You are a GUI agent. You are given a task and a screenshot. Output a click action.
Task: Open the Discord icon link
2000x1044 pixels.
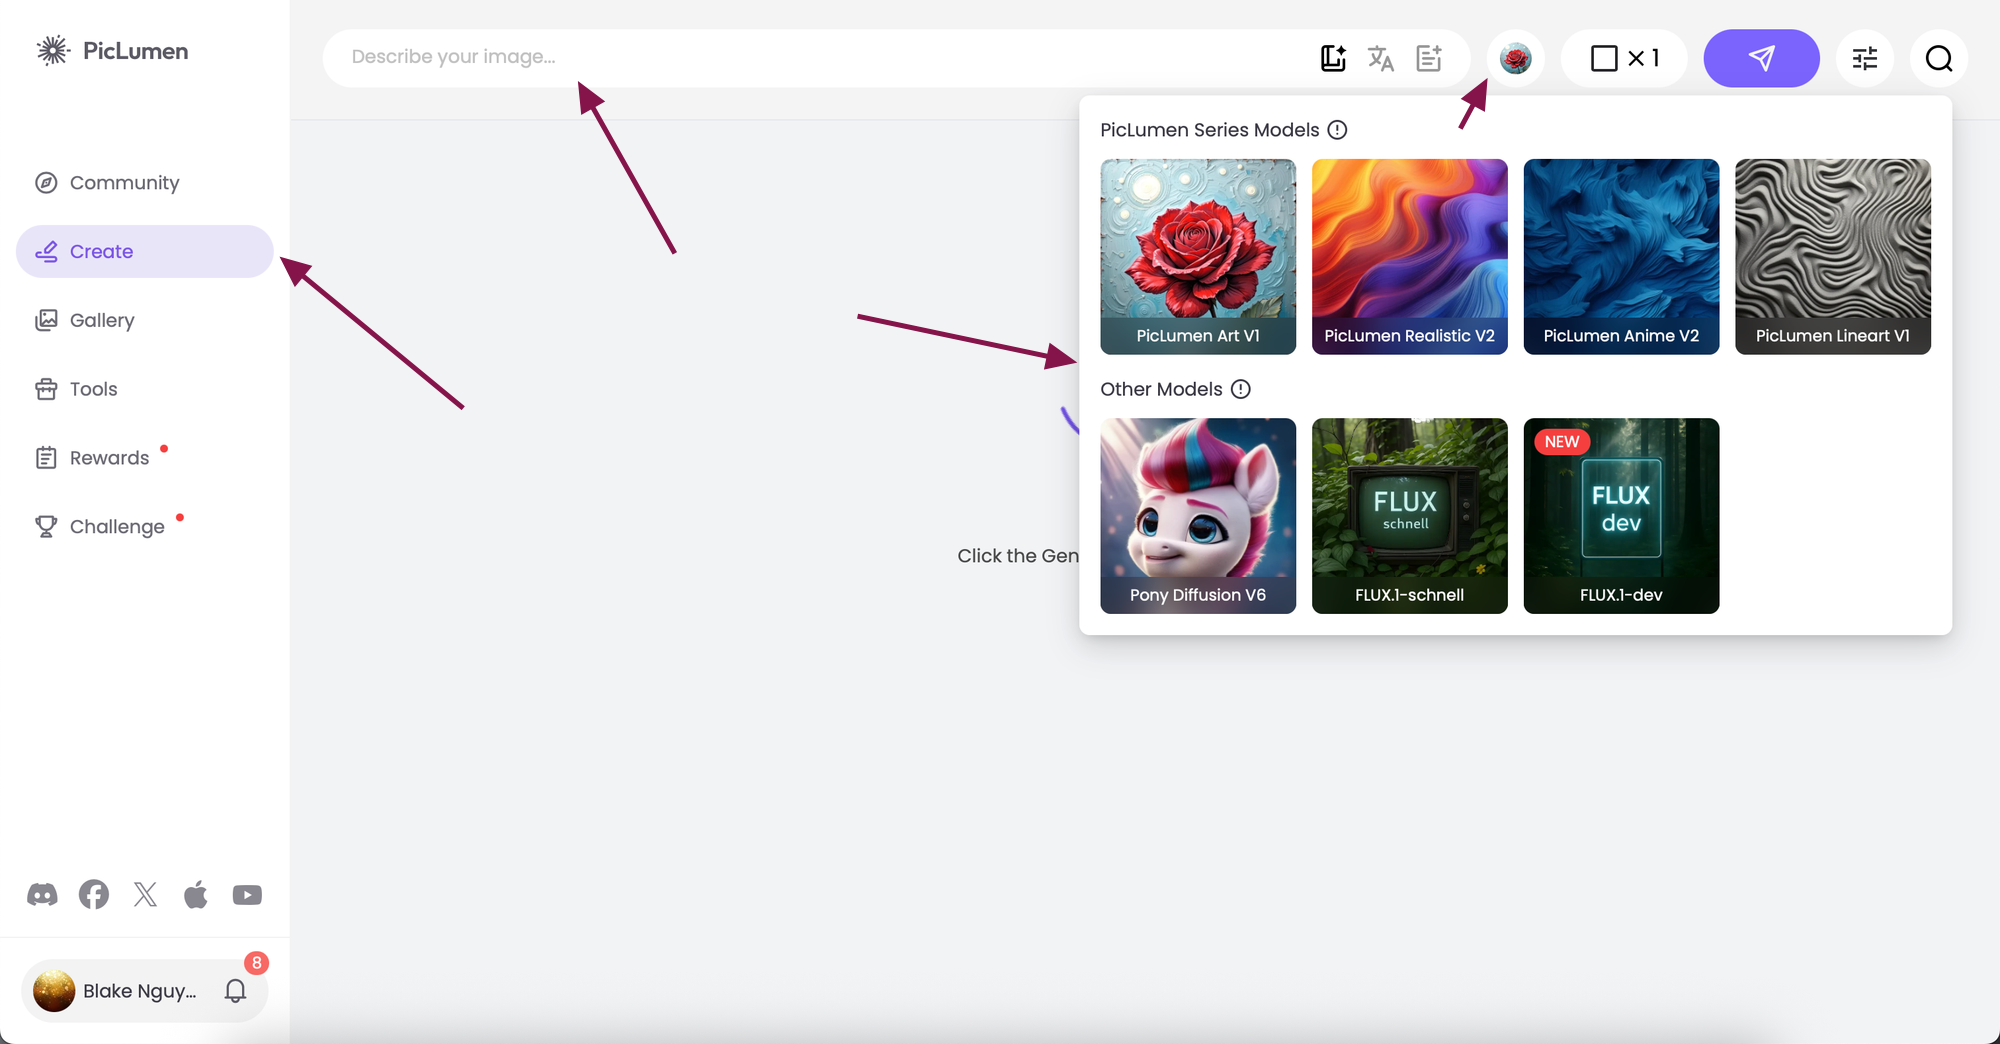(x=42, y=895)
